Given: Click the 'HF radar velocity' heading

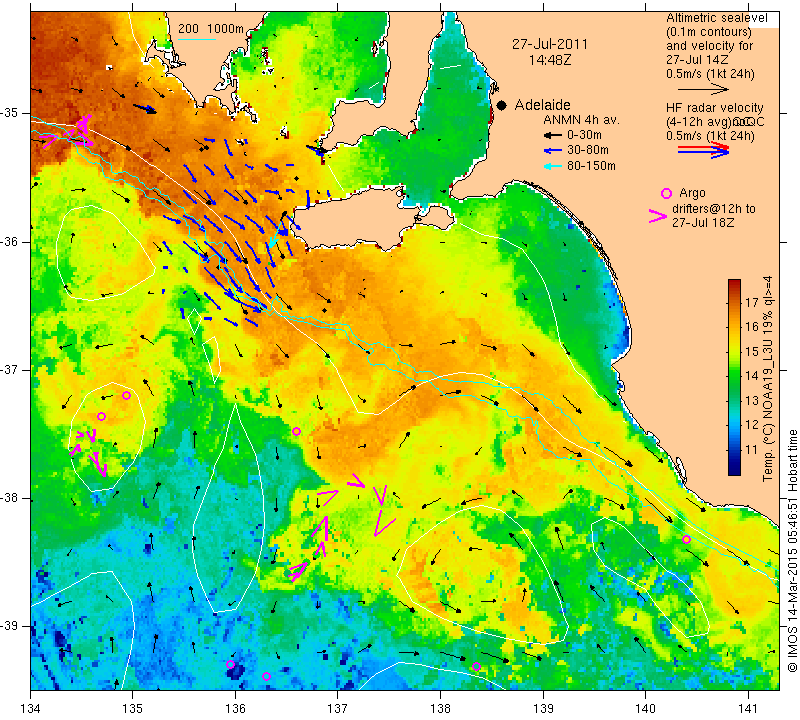Looking at the screenshot, I should pos(715,108).
